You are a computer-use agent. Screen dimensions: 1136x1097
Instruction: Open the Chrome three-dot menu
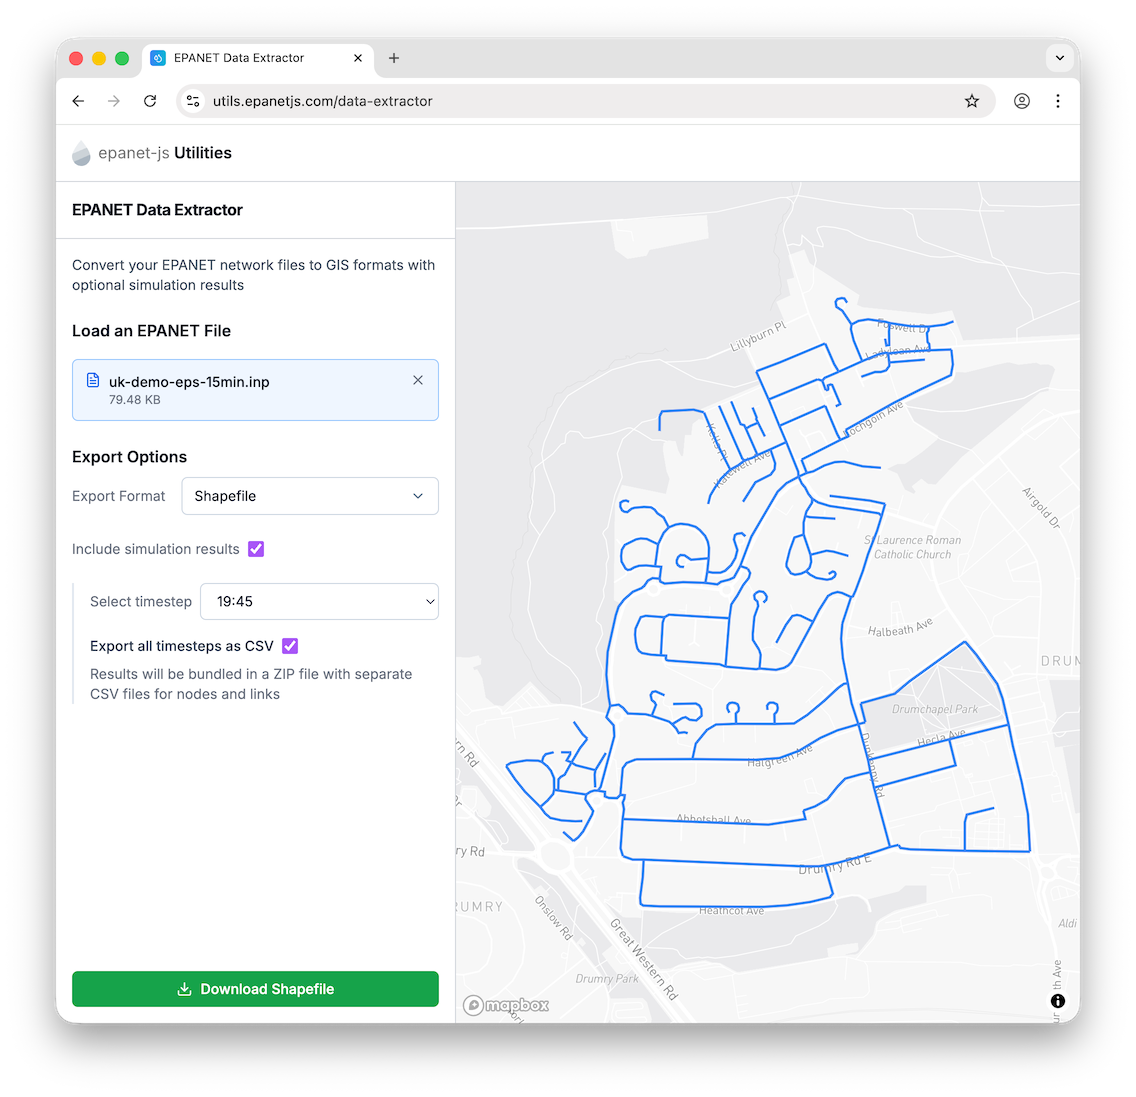pos(1057,101)
